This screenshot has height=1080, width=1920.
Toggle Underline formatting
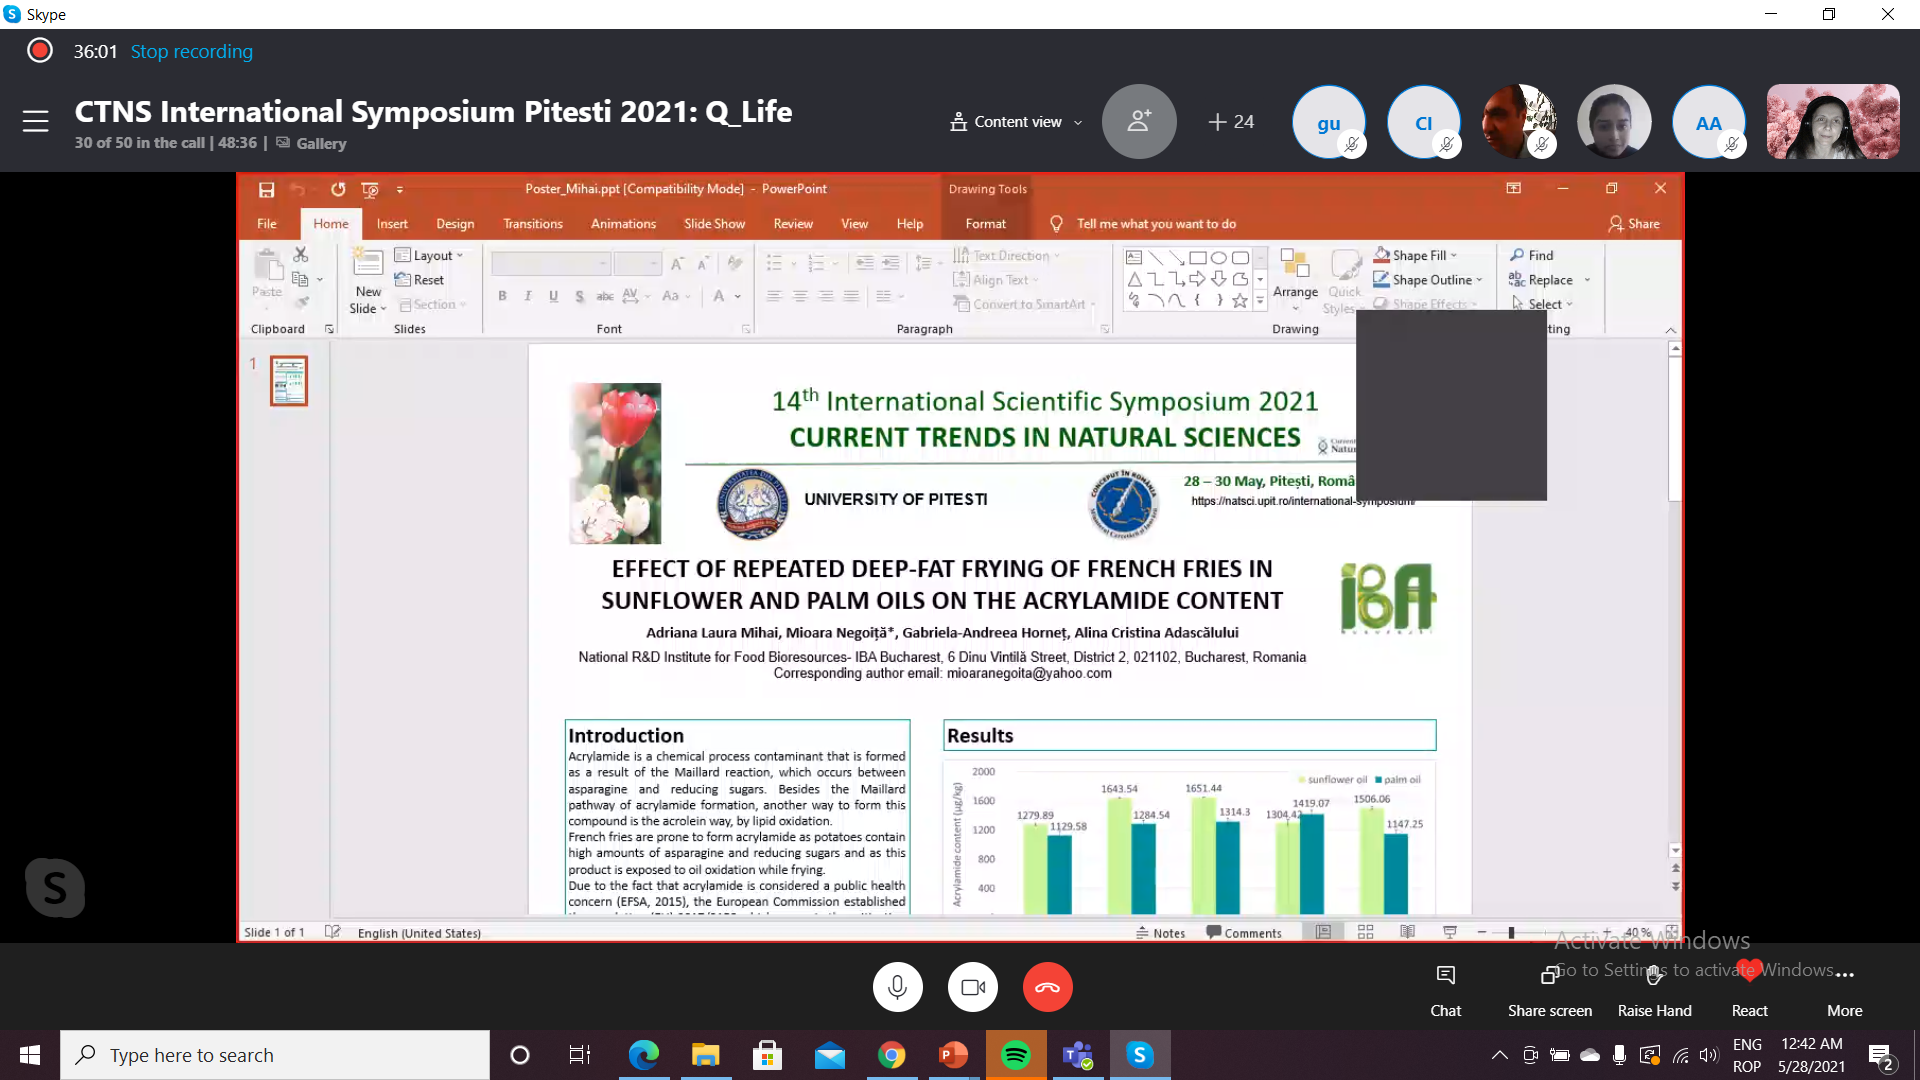click(553, 296)
